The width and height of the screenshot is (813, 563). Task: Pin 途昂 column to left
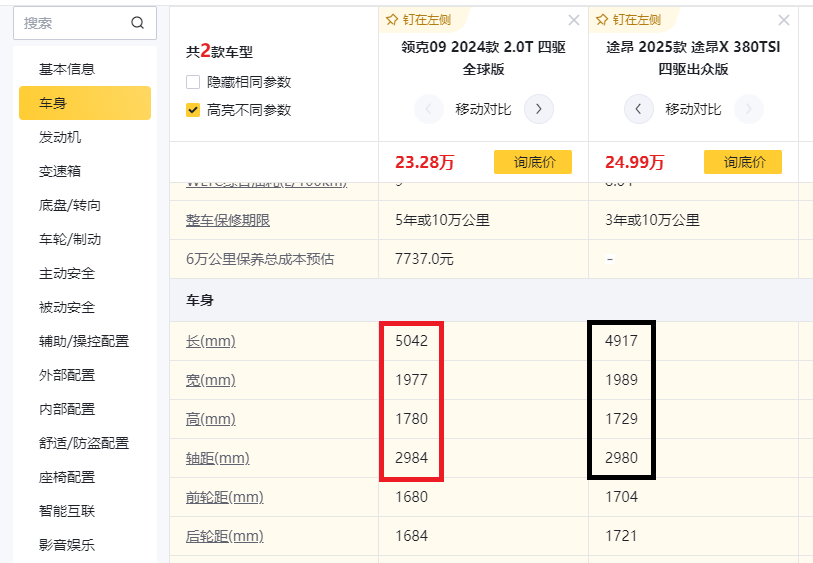tap(628, 20)
